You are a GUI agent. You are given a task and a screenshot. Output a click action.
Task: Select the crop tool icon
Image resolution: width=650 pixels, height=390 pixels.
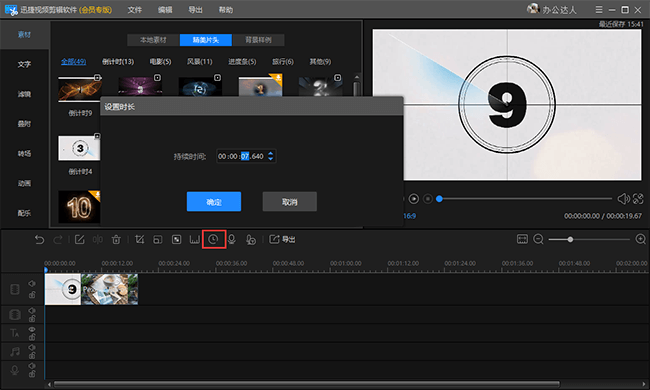point(140,240)
